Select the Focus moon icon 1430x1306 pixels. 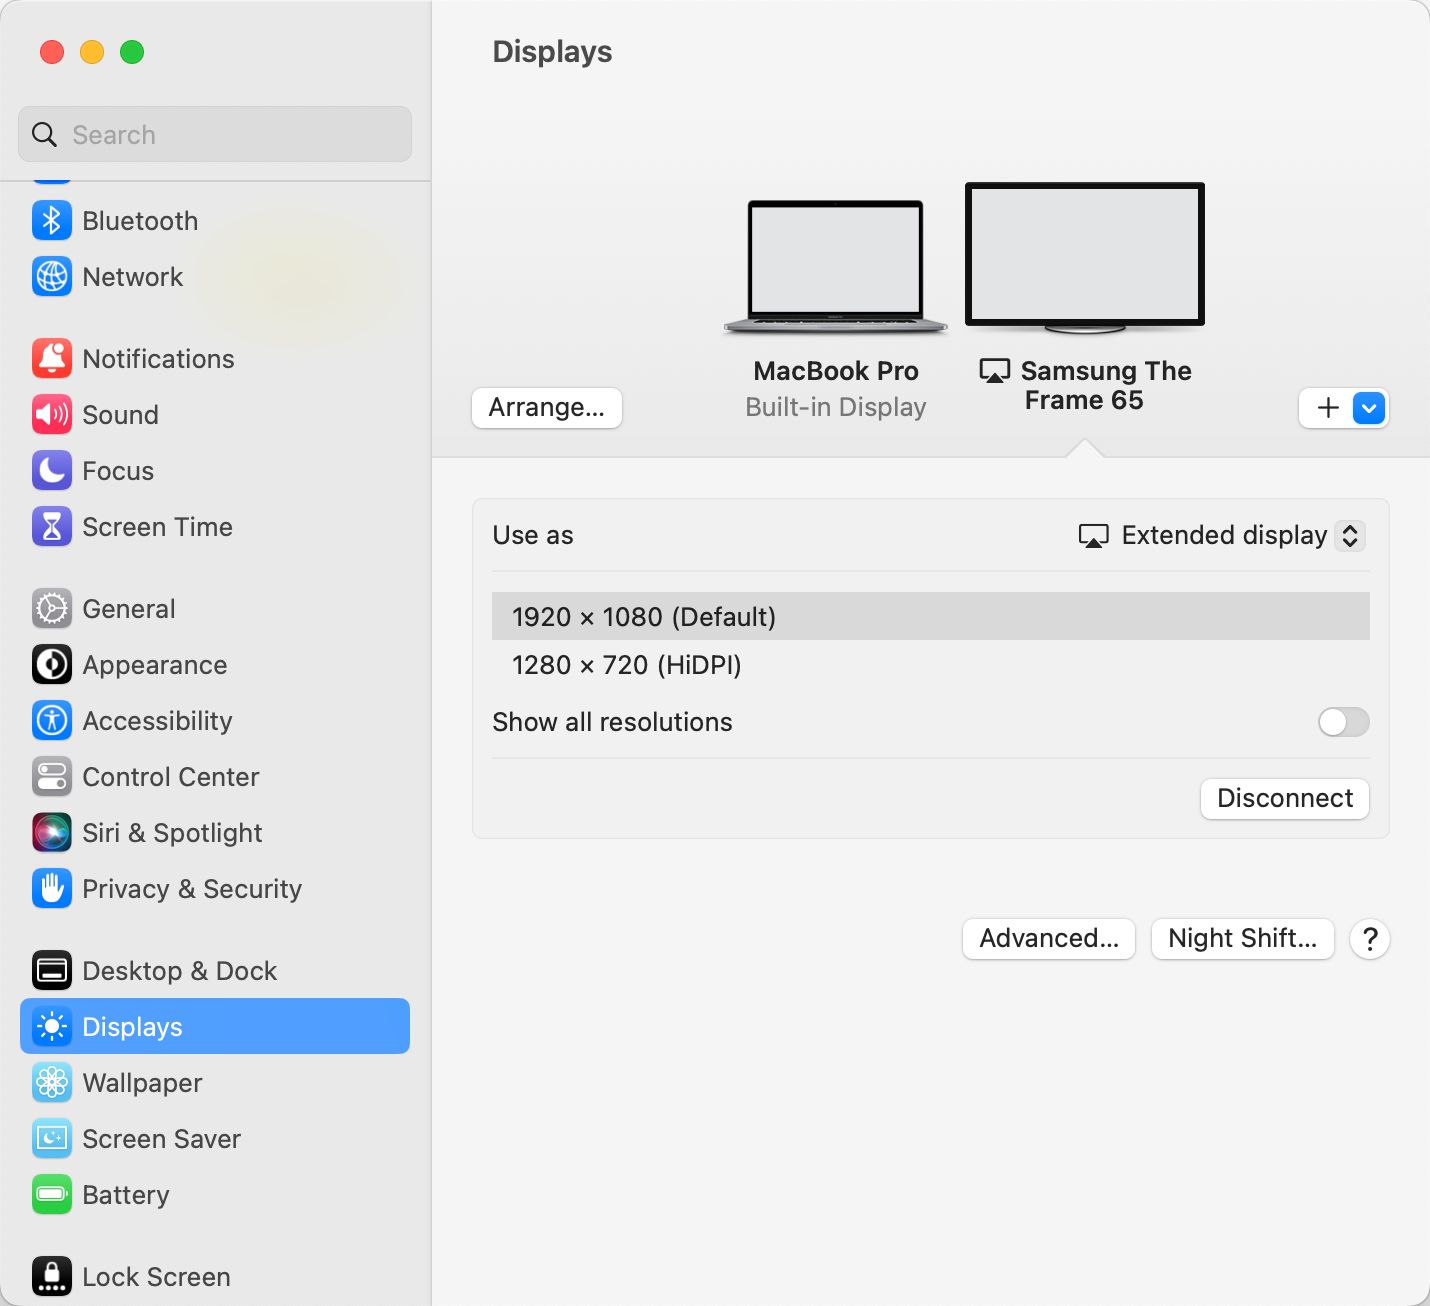click(x=52, y=471)
